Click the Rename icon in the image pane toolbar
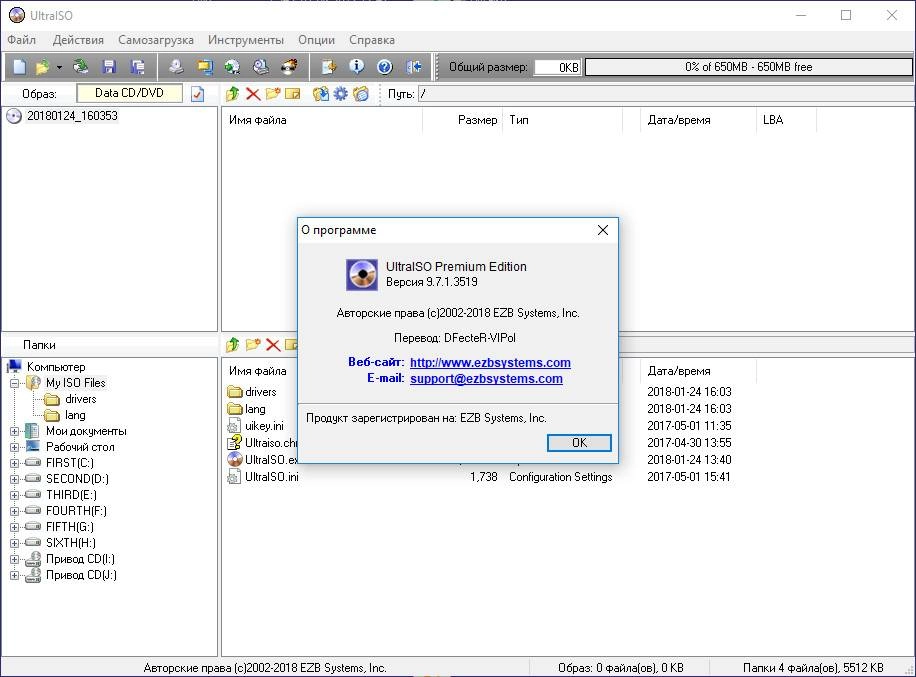This screenshot has width=916, height=677. pyautogui.click(x=293, y=93)
